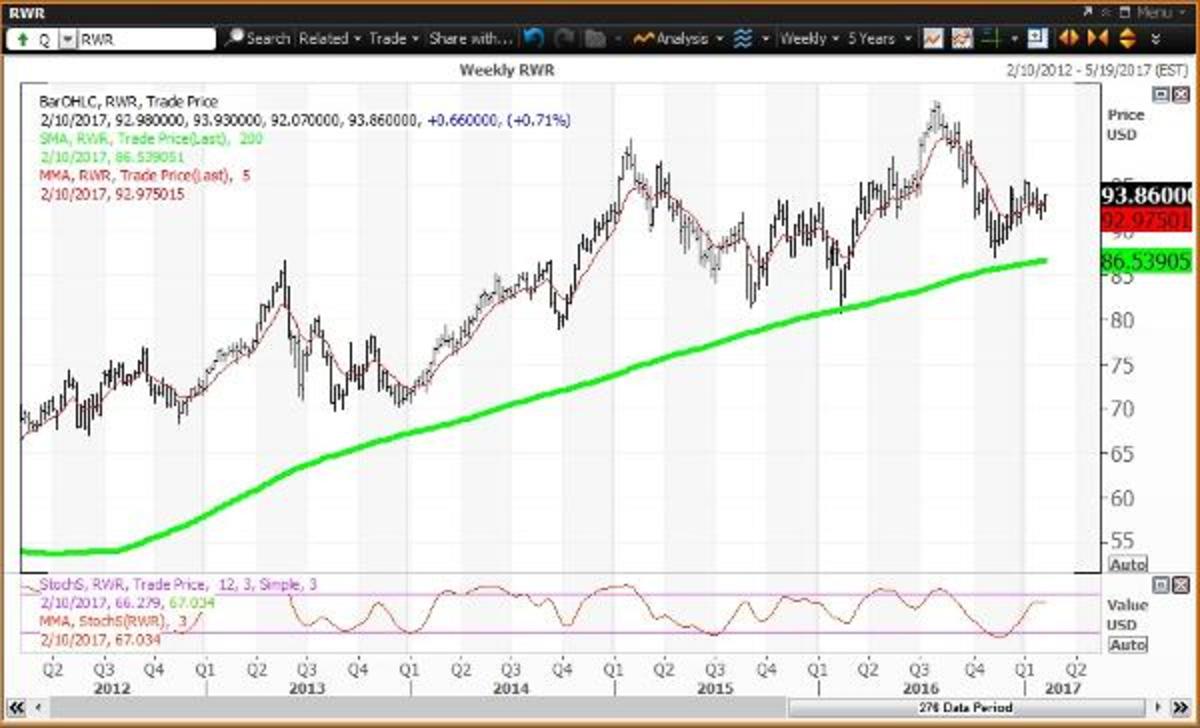Toggle Auto scale on stochastic panel
The image size is (1200, 728).
click(1127, 645)
